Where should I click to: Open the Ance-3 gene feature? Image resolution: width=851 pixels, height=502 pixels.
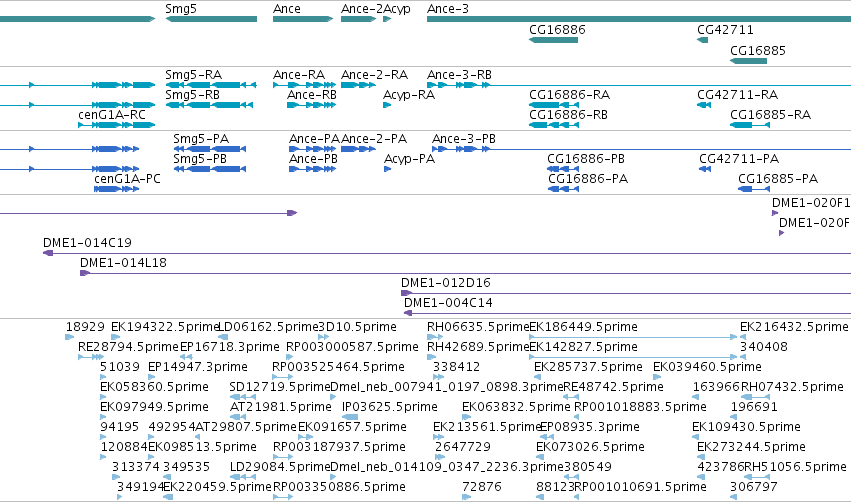click(x=639, y=19)
